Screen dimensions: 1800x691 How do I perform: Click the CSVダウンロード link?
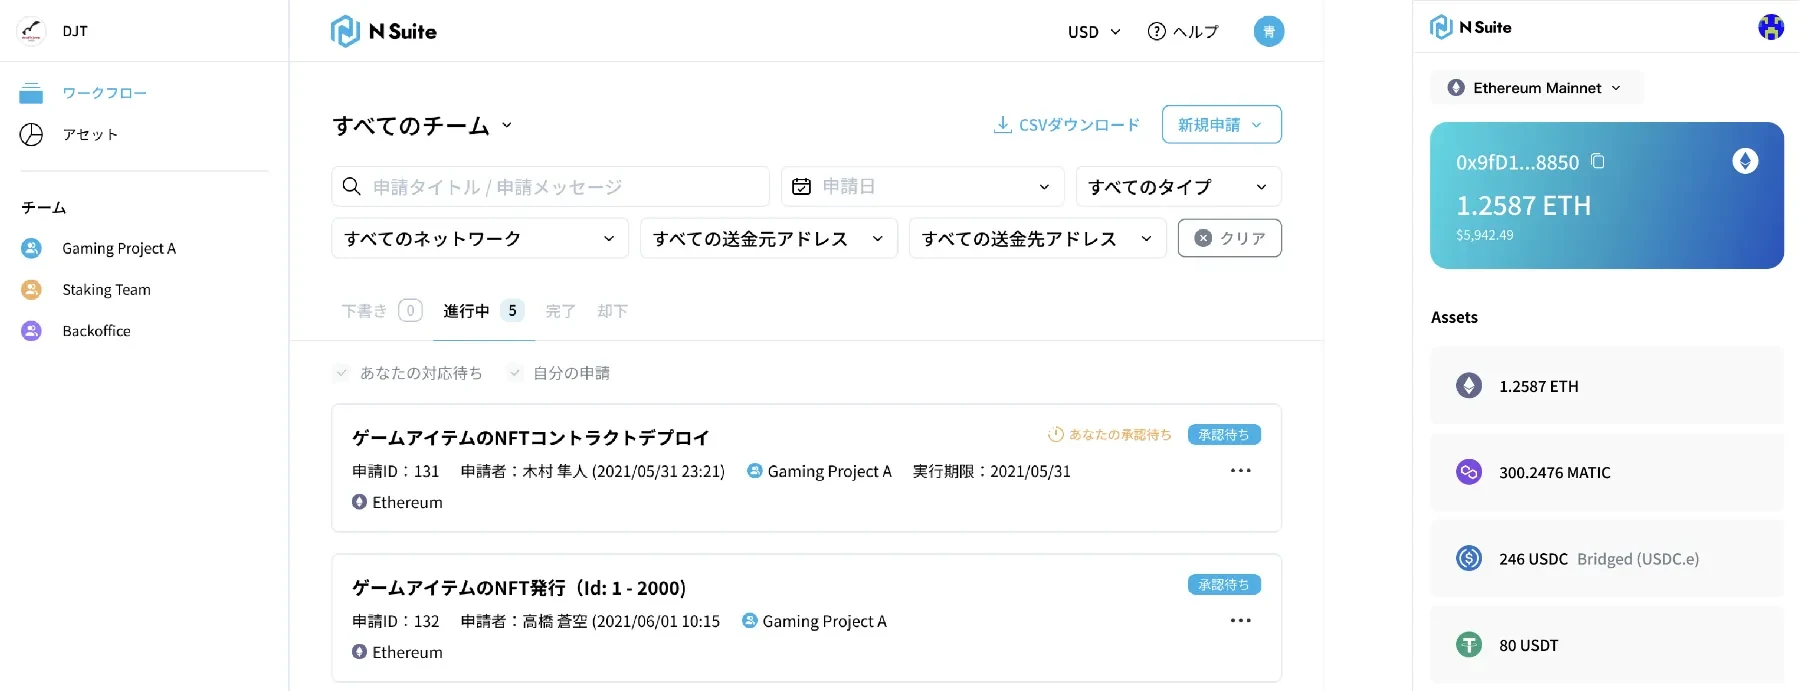pyautogui.click(x=1066, y=125)
